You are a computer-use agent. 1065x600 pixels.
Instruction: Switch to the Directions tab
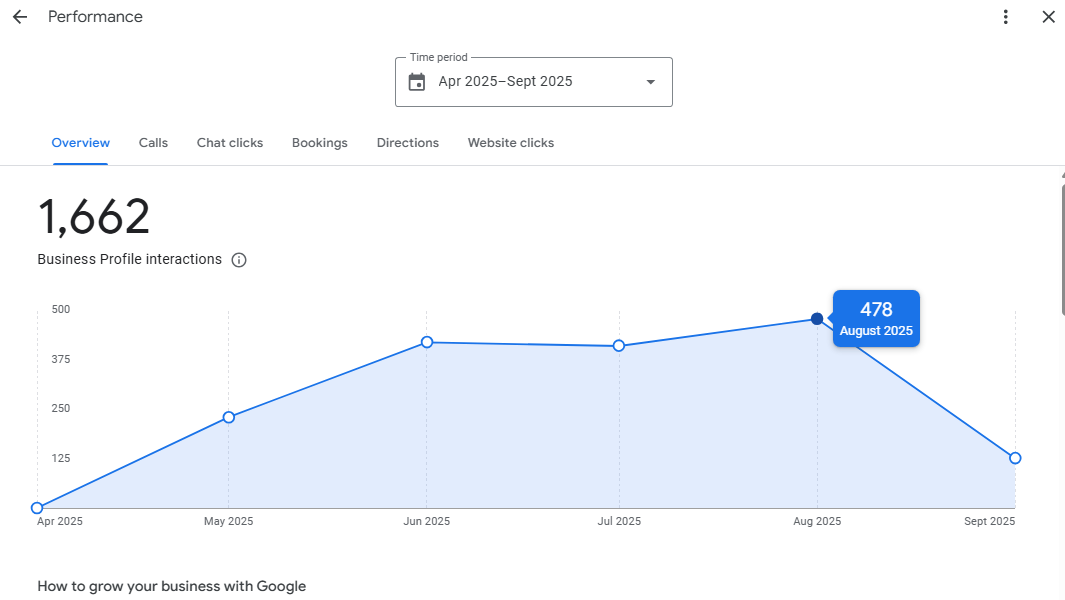[407, 142]
